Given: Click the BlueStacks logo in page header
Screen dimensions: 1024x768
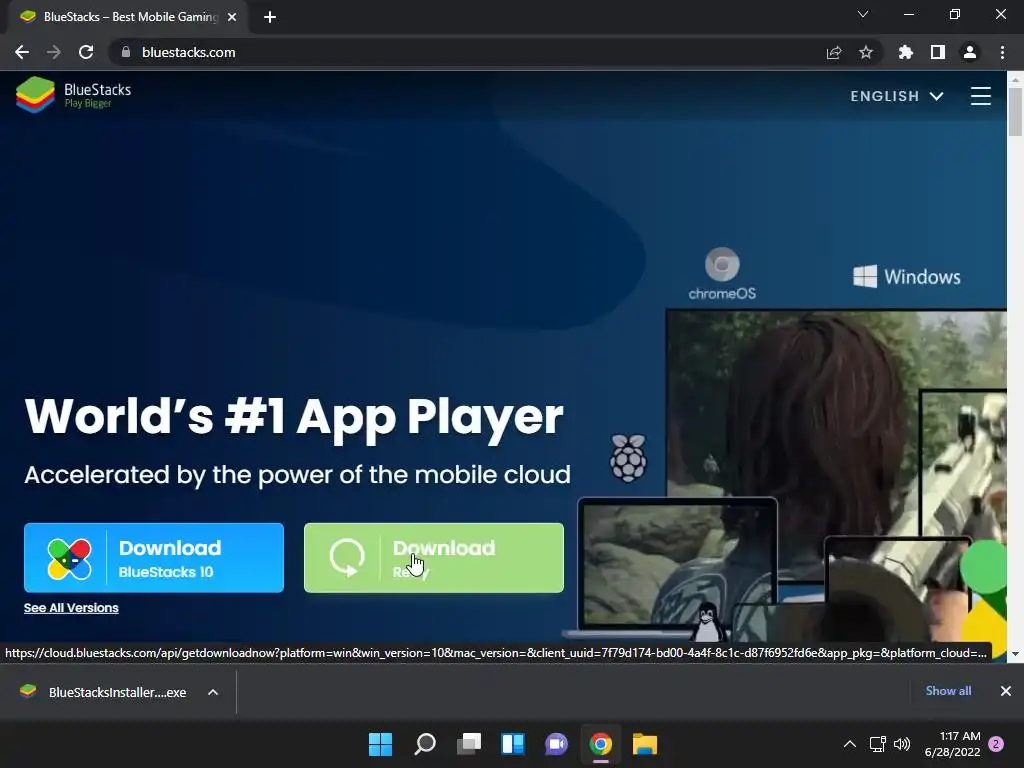Looking at the screenshot, I should (74, 95).
